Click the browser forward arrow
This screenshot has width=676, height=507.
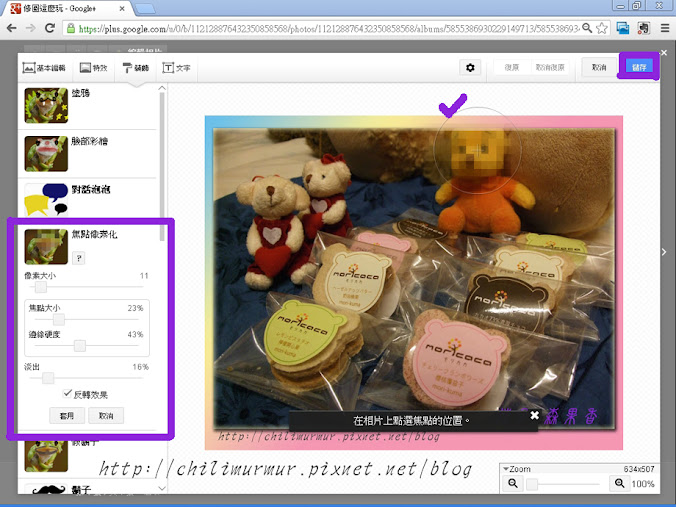click(31, 28)
